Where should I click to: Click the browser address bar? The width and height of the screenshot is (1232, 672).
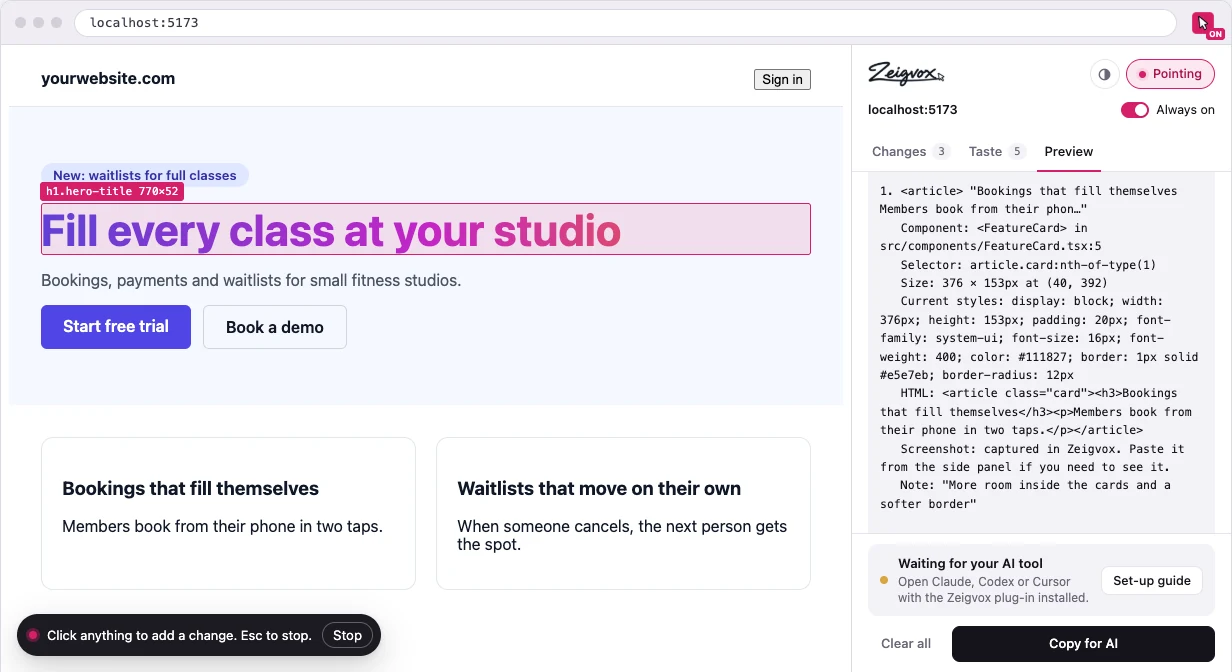coord(625,23)
